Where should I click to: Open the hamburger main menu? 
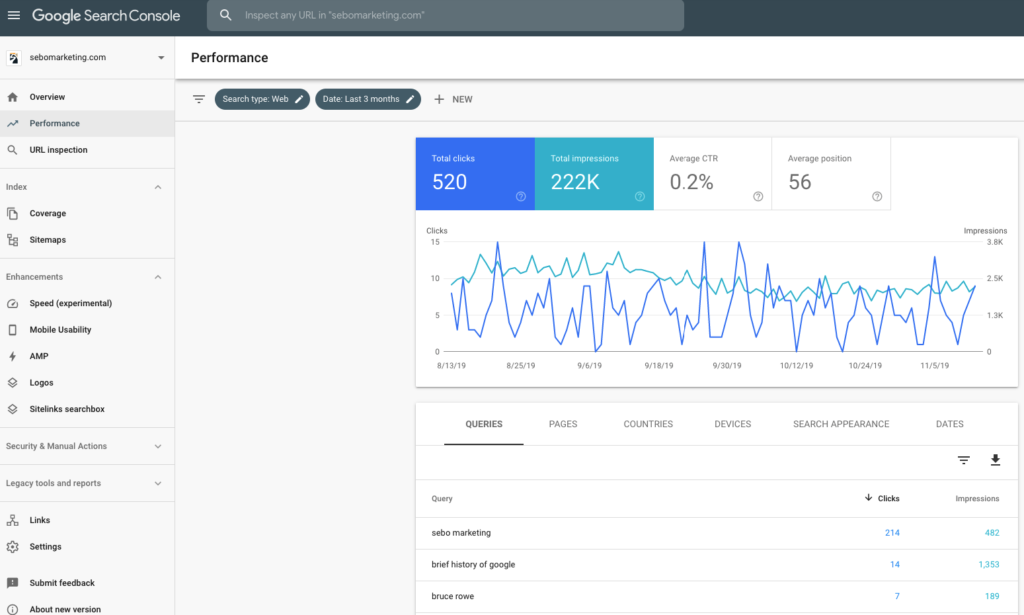[14, 16]
